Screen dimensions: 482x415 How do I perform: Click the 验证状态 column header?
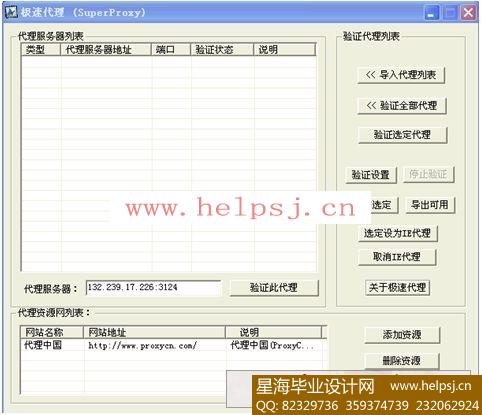tap(222, 50)
